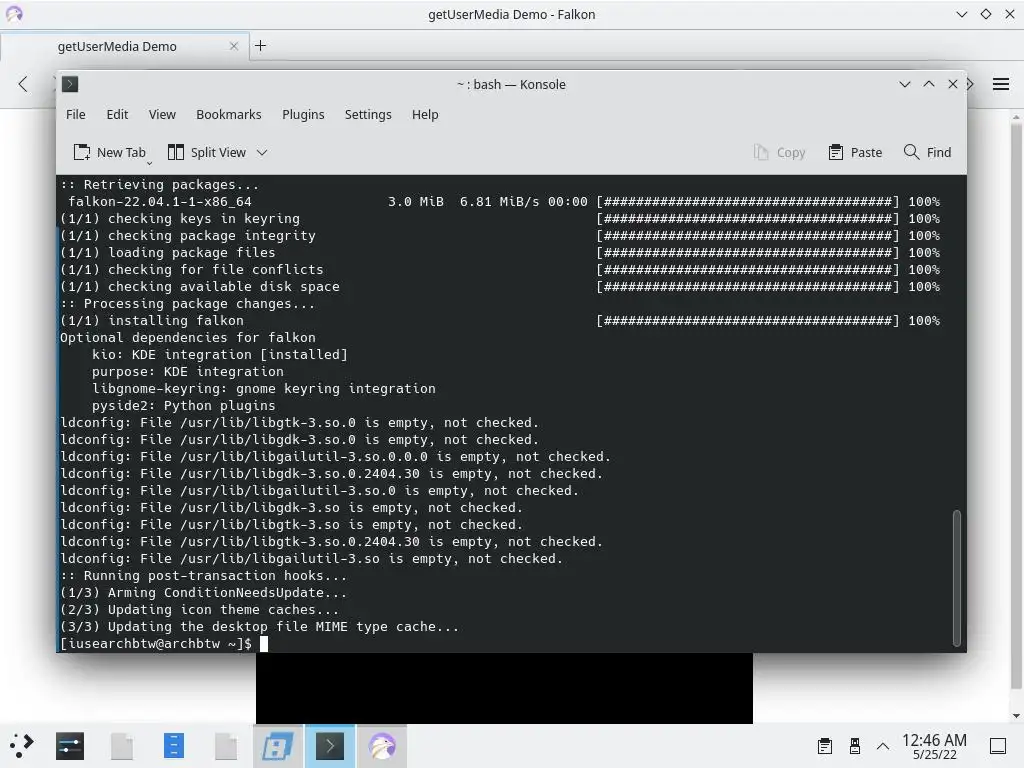
Task: Click the 'kio: KDE integration [installed]' line
Action: 220,355
